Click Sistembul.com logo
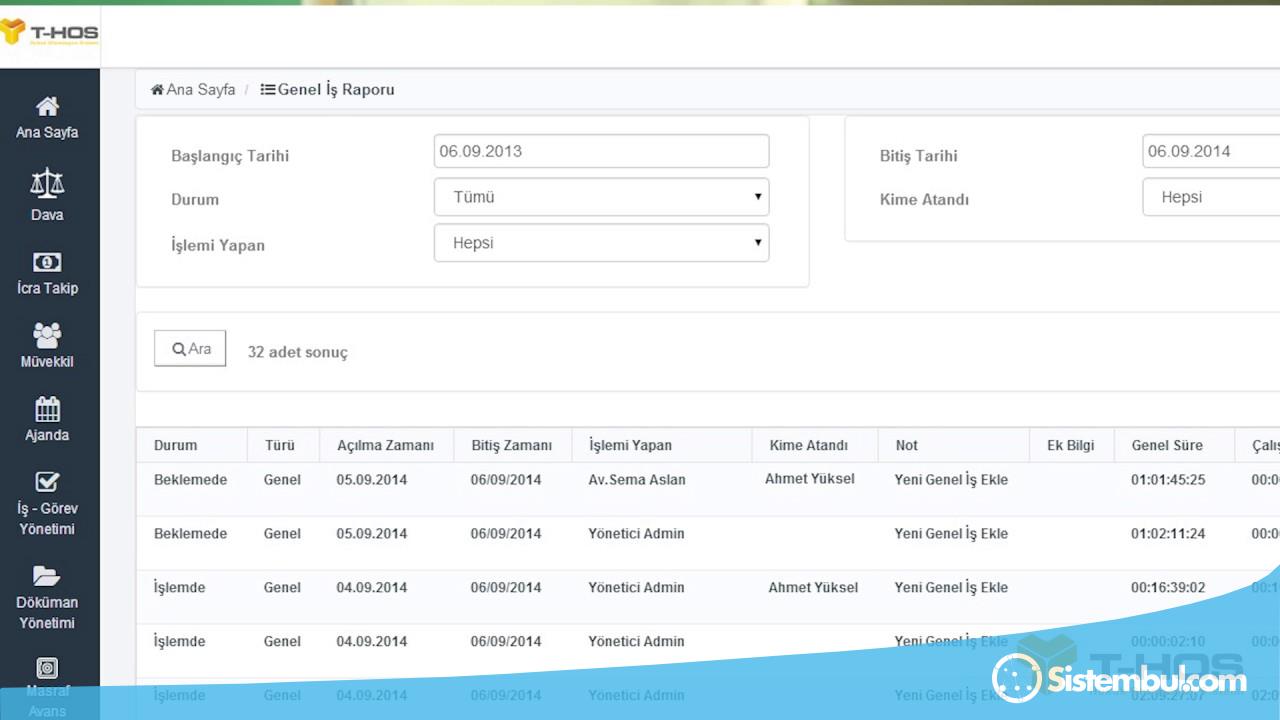This screenshot has width=1280, height=720. coord(1120,679)
